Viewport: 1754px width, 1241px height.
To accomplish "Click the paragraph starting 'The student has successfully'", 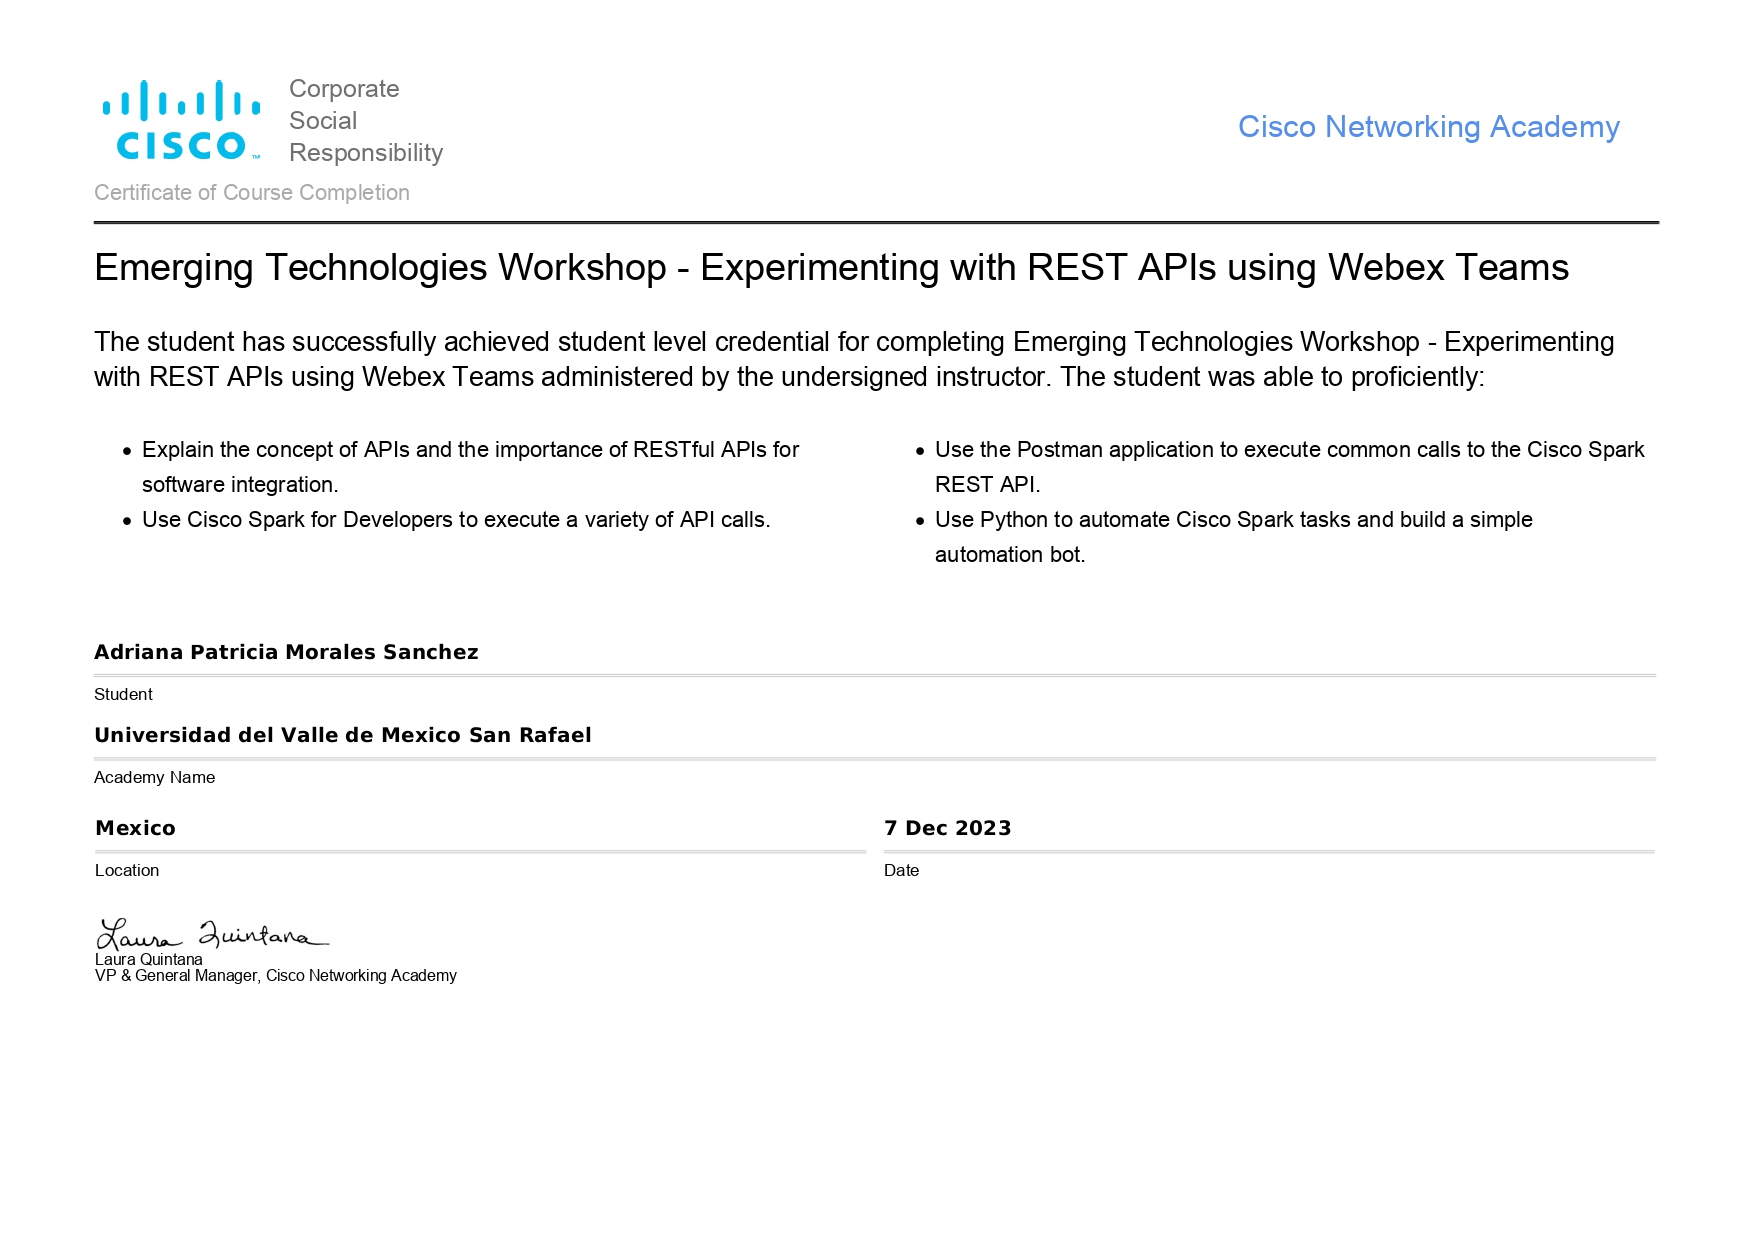I will pyautogui.click(x=853, y=359).
